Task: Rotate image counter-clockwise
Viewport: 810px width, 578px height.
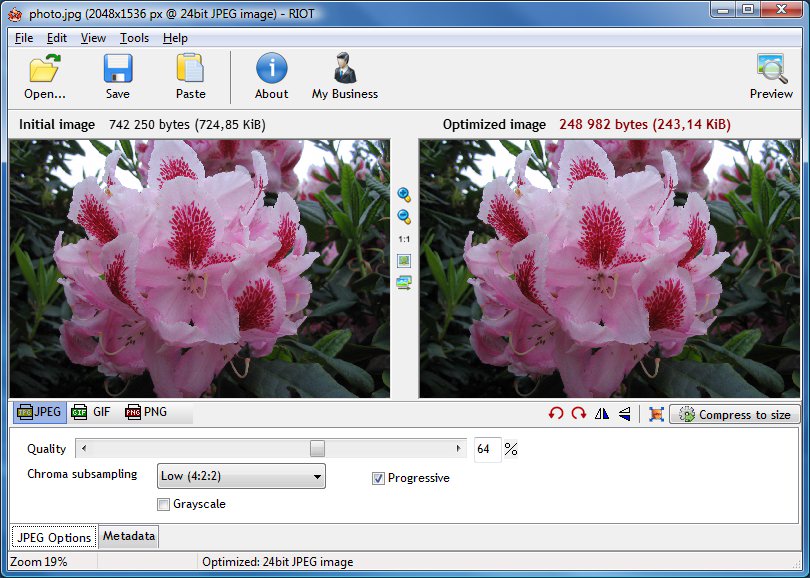Action: point(556,414)
